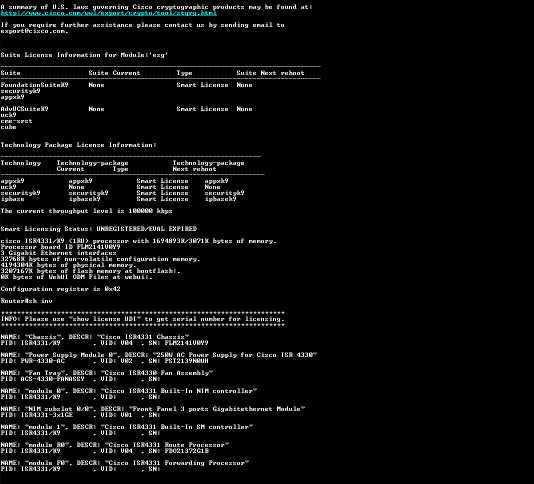The width and height of the screenshot is (534, 484).
Task: Click 'Smart License' in the ipbase row
Action: pos(162,199)
